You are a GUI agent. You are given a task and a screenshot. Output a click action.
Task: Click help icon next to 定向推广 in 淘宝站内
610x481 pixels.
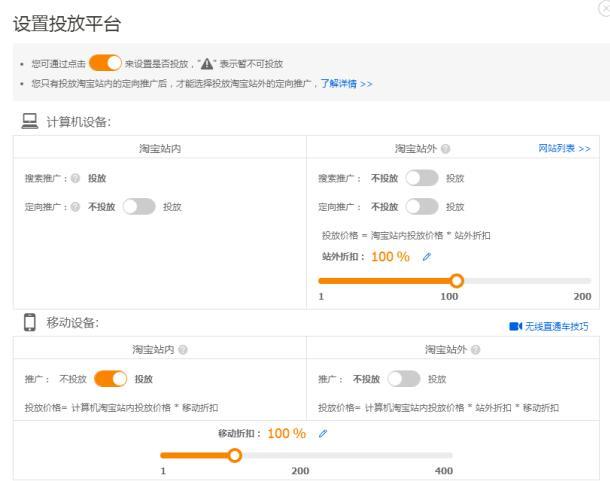coord(75,207)
